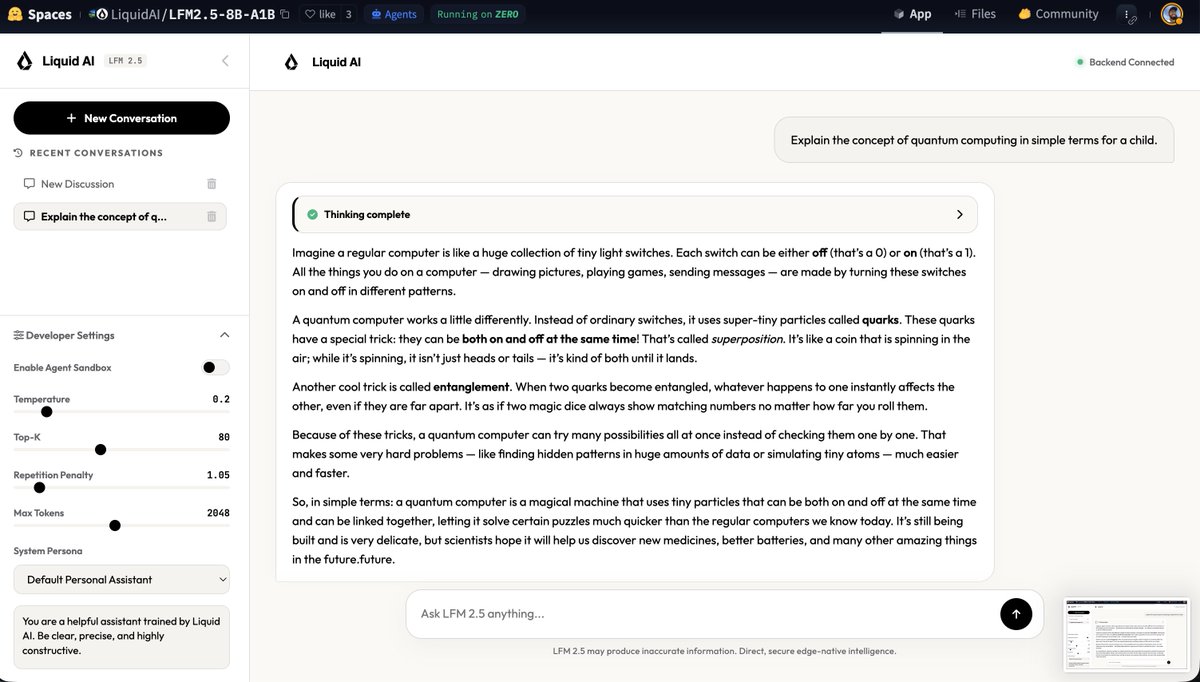Delete the Explain the concept conversation
Viewport: 1200px width, 682px height.
[211, 216]
